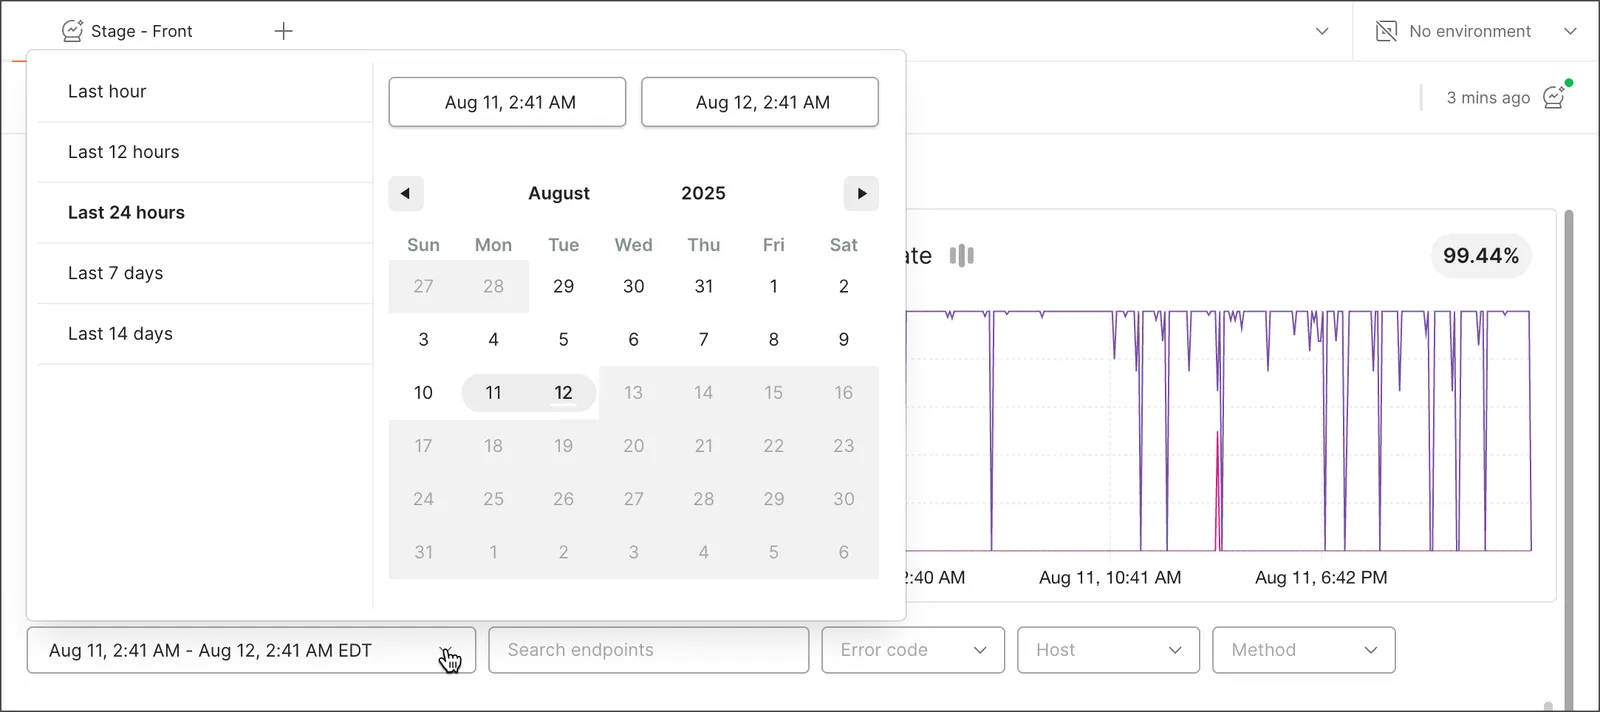Click the page vertical scrollbar

[1569, 460]
